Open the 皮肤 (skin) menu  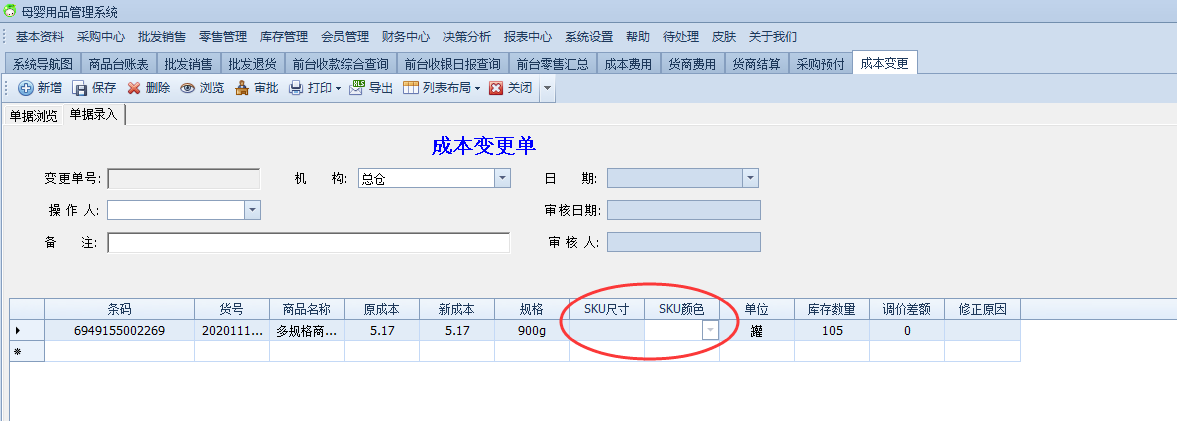click(x=724, y=36)
